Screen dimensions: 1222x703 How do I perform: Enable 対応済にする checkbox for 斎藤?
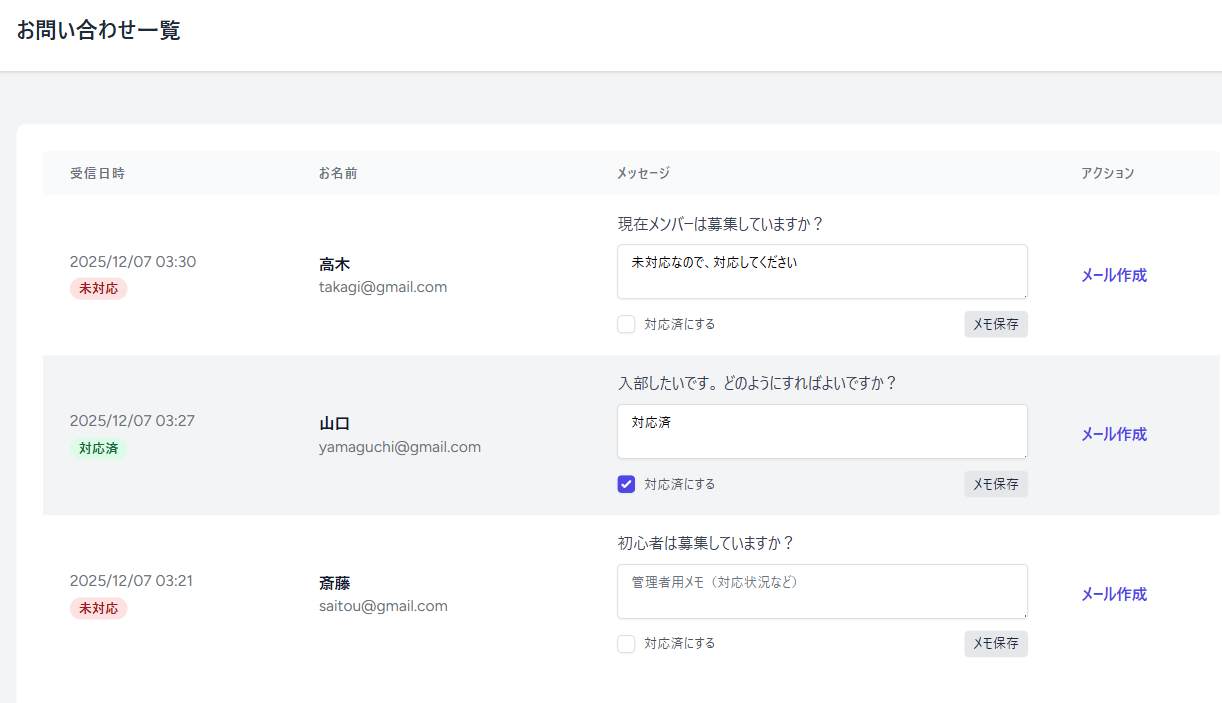[x=626, y=644]
